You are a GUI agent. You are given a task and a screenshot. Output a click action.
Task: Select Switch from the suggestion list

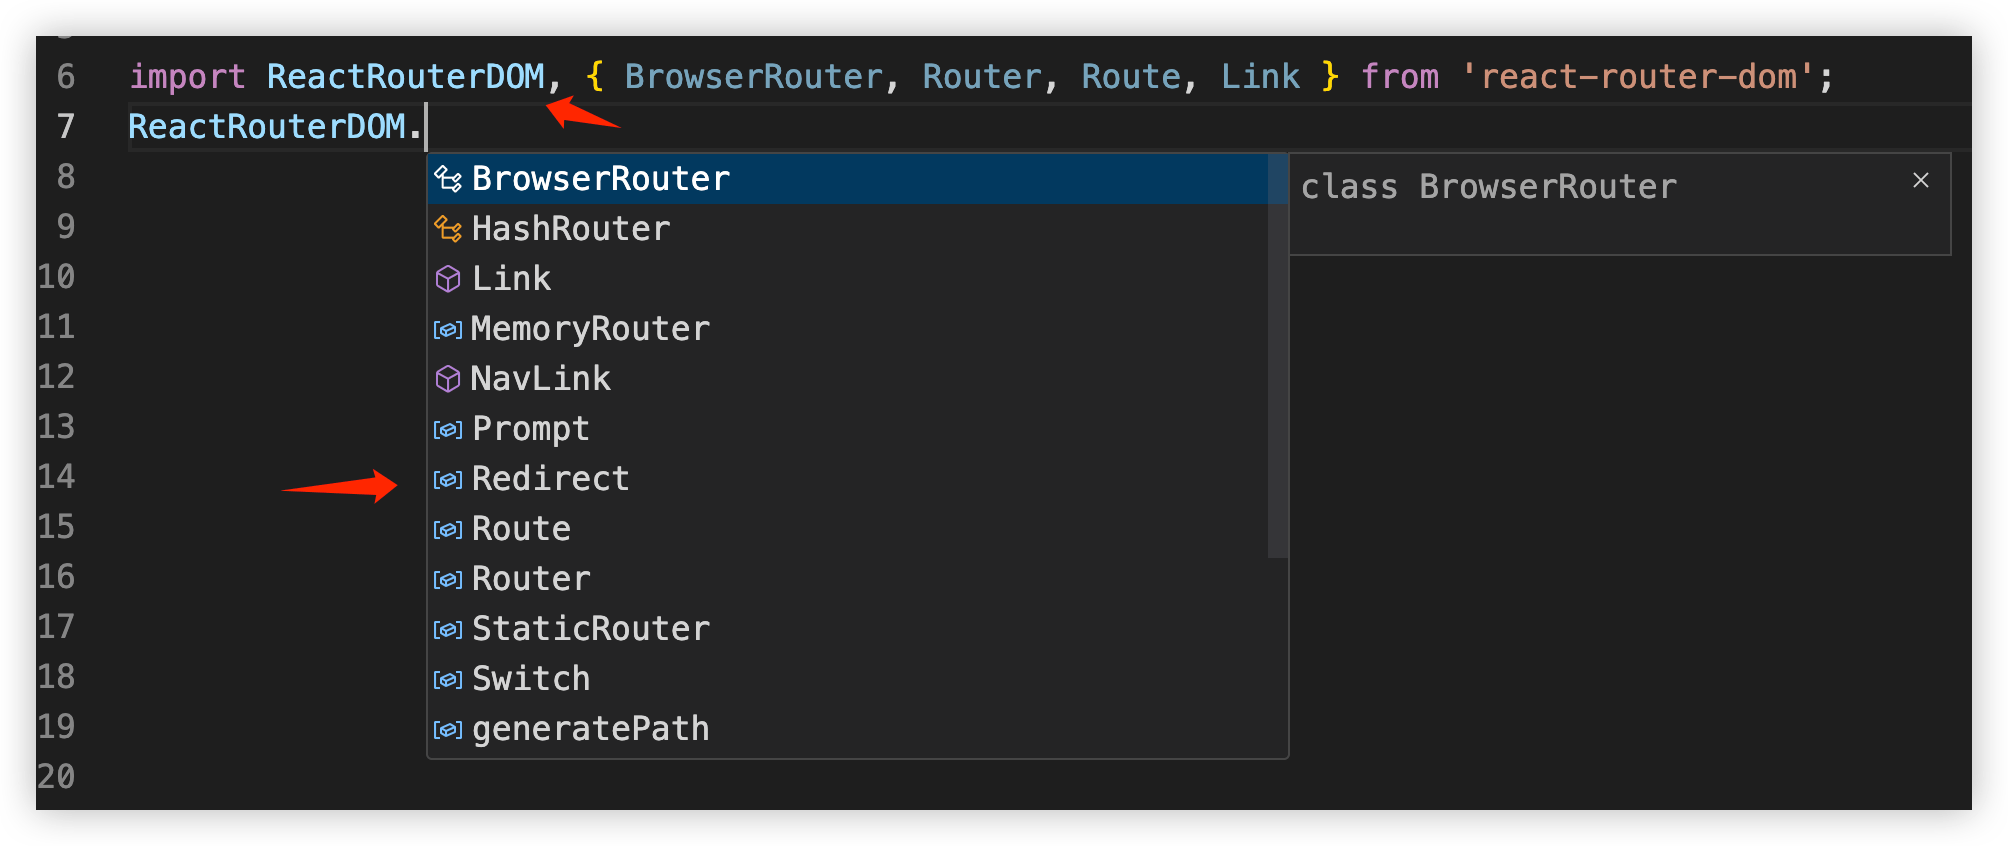pyautogui.click(x=530, y=678)
